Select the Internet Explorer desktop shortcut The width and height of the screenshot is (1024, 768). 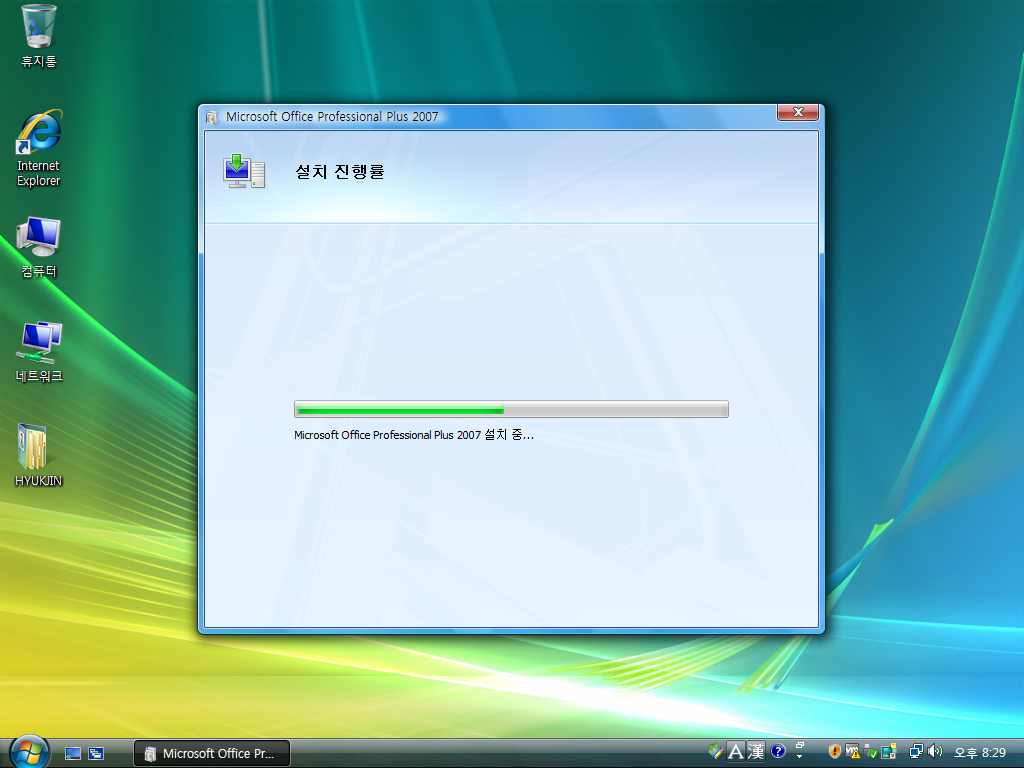(x=39, y=149)
